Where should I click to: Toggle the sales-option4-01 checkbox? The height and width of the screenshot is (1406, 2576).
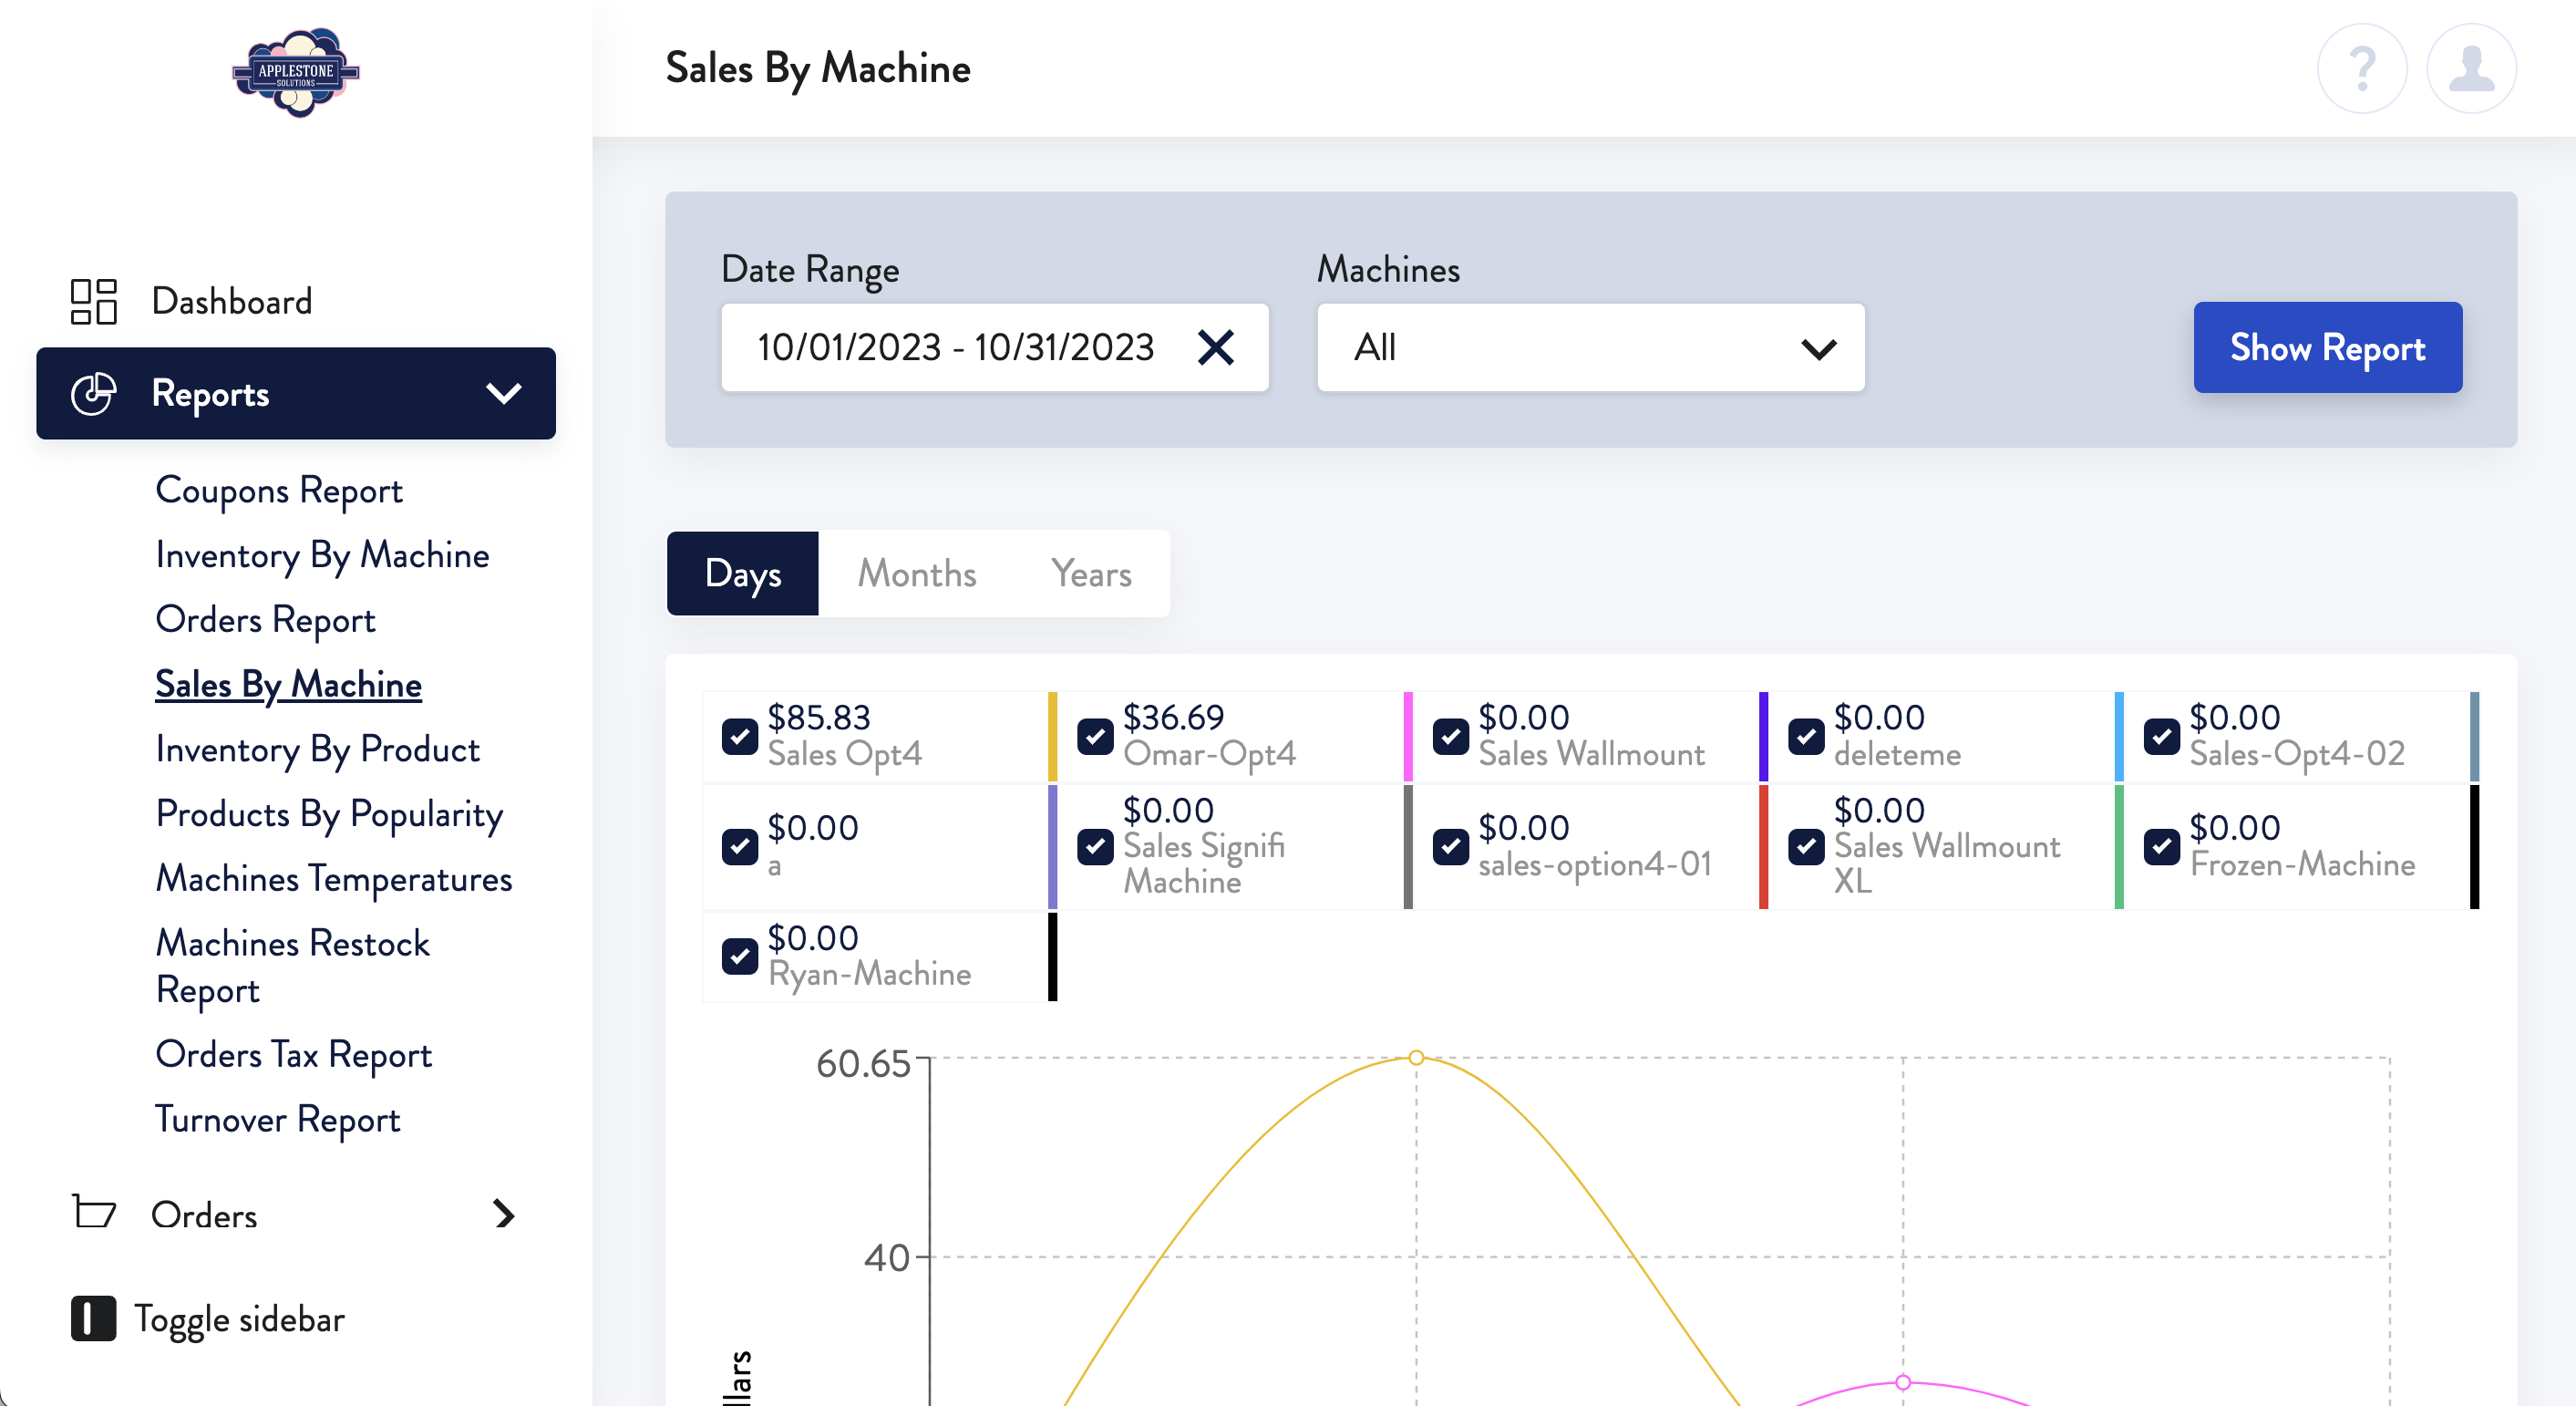pyautogui.click(x=1450, y=846)
